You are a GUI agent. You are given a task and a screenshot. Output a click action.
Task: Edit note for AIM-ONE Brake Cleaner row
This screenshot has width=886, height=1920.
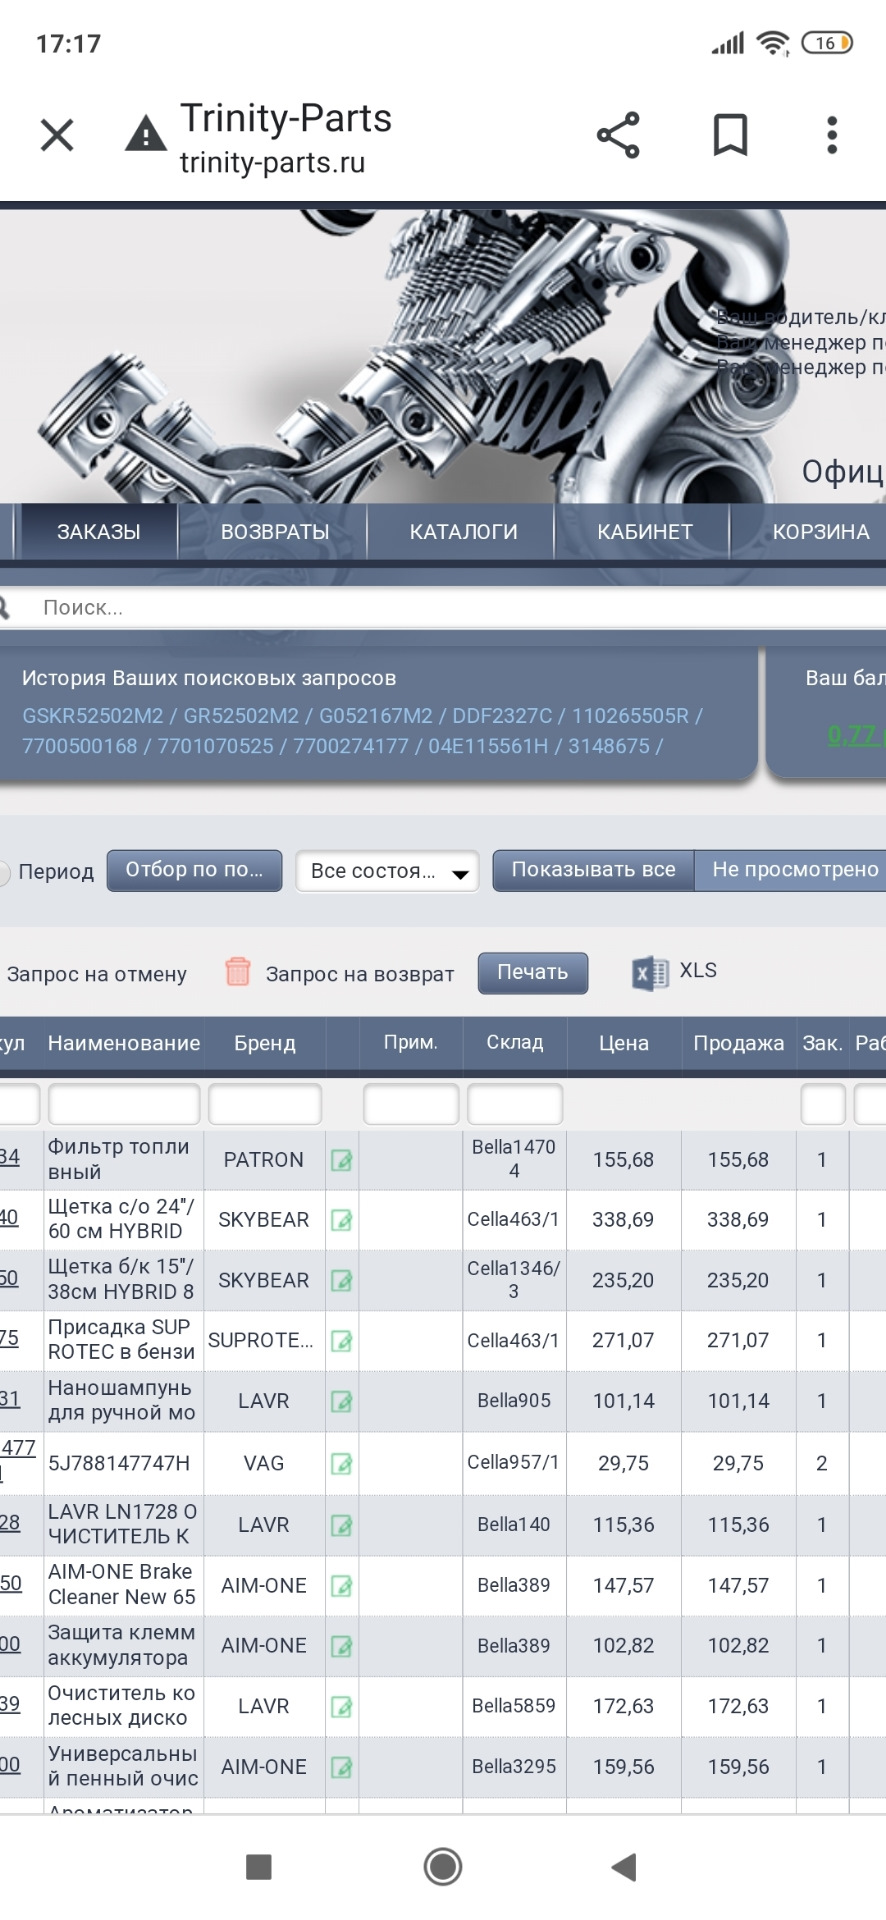click(342, 1586)
